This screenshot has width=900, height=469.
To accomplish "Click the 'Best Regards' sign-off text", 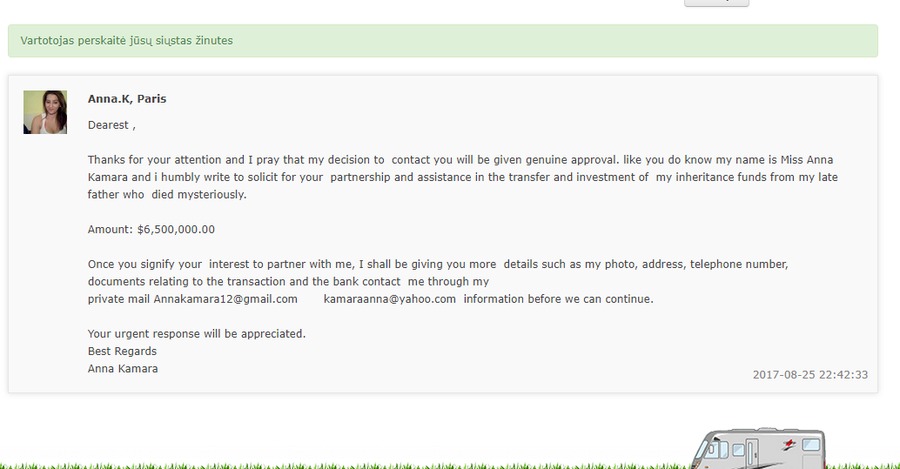I will pos(122,351).
